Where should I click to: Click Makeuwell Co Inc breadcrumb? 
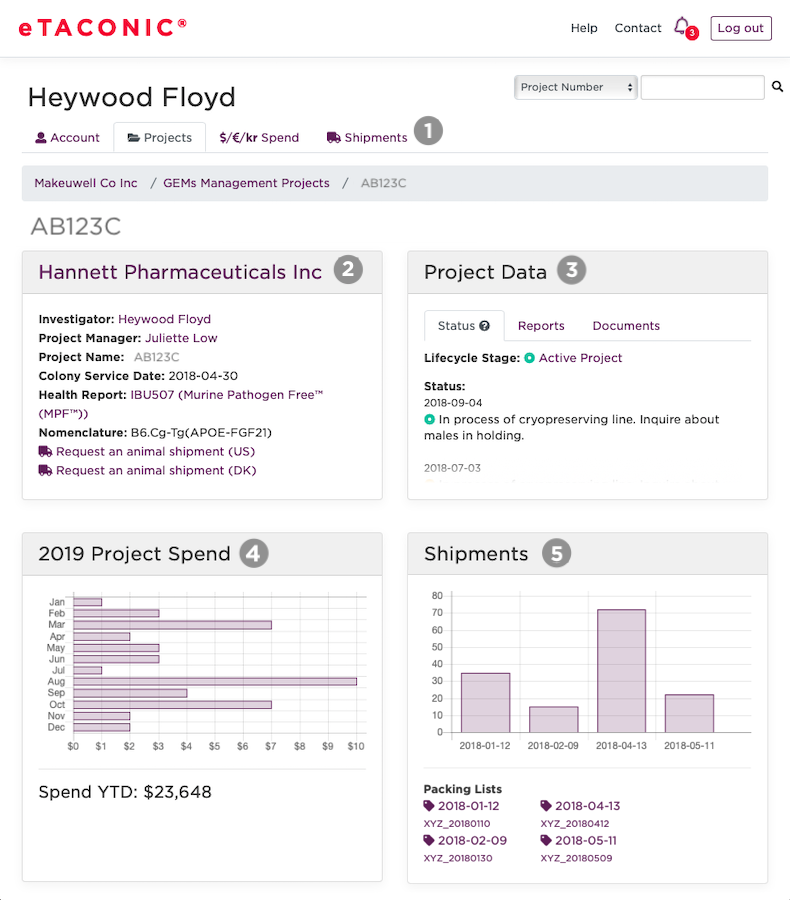point(86,183)
